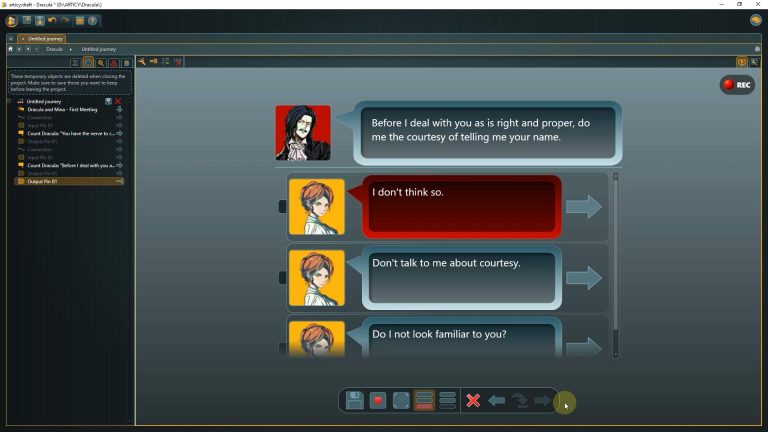Click the redo arrow in top toolbar

[x=65, y=21]
